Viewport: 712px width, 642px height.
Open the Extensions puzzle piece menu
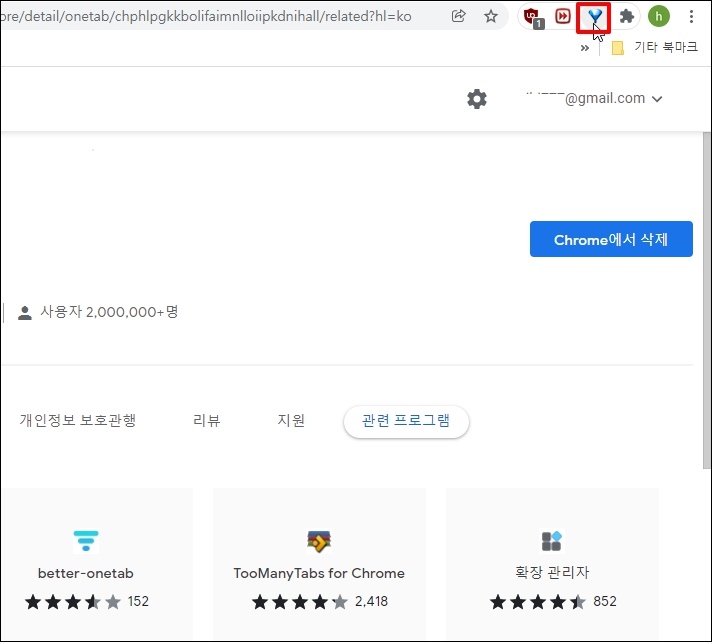(627, 17)
